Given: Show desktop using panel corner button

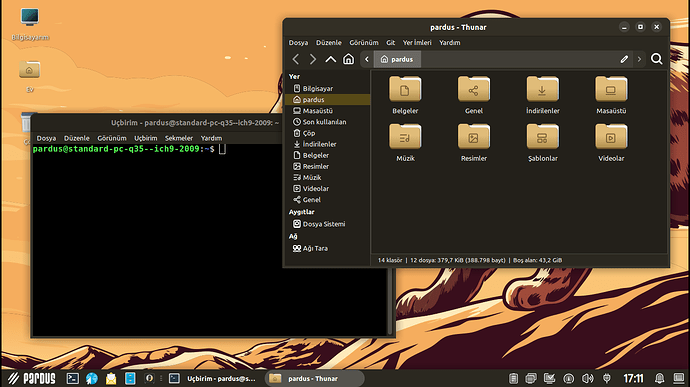Looking at the screenshot, I should [679, 378].
